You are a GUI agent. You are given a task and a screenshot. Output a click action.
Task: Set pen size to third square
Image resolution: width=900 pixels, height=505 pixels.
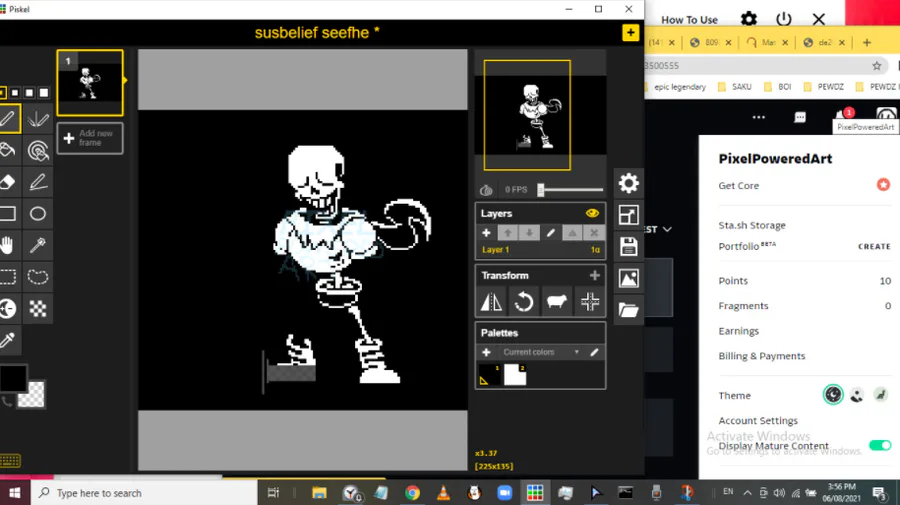click(x=29, y=92)
